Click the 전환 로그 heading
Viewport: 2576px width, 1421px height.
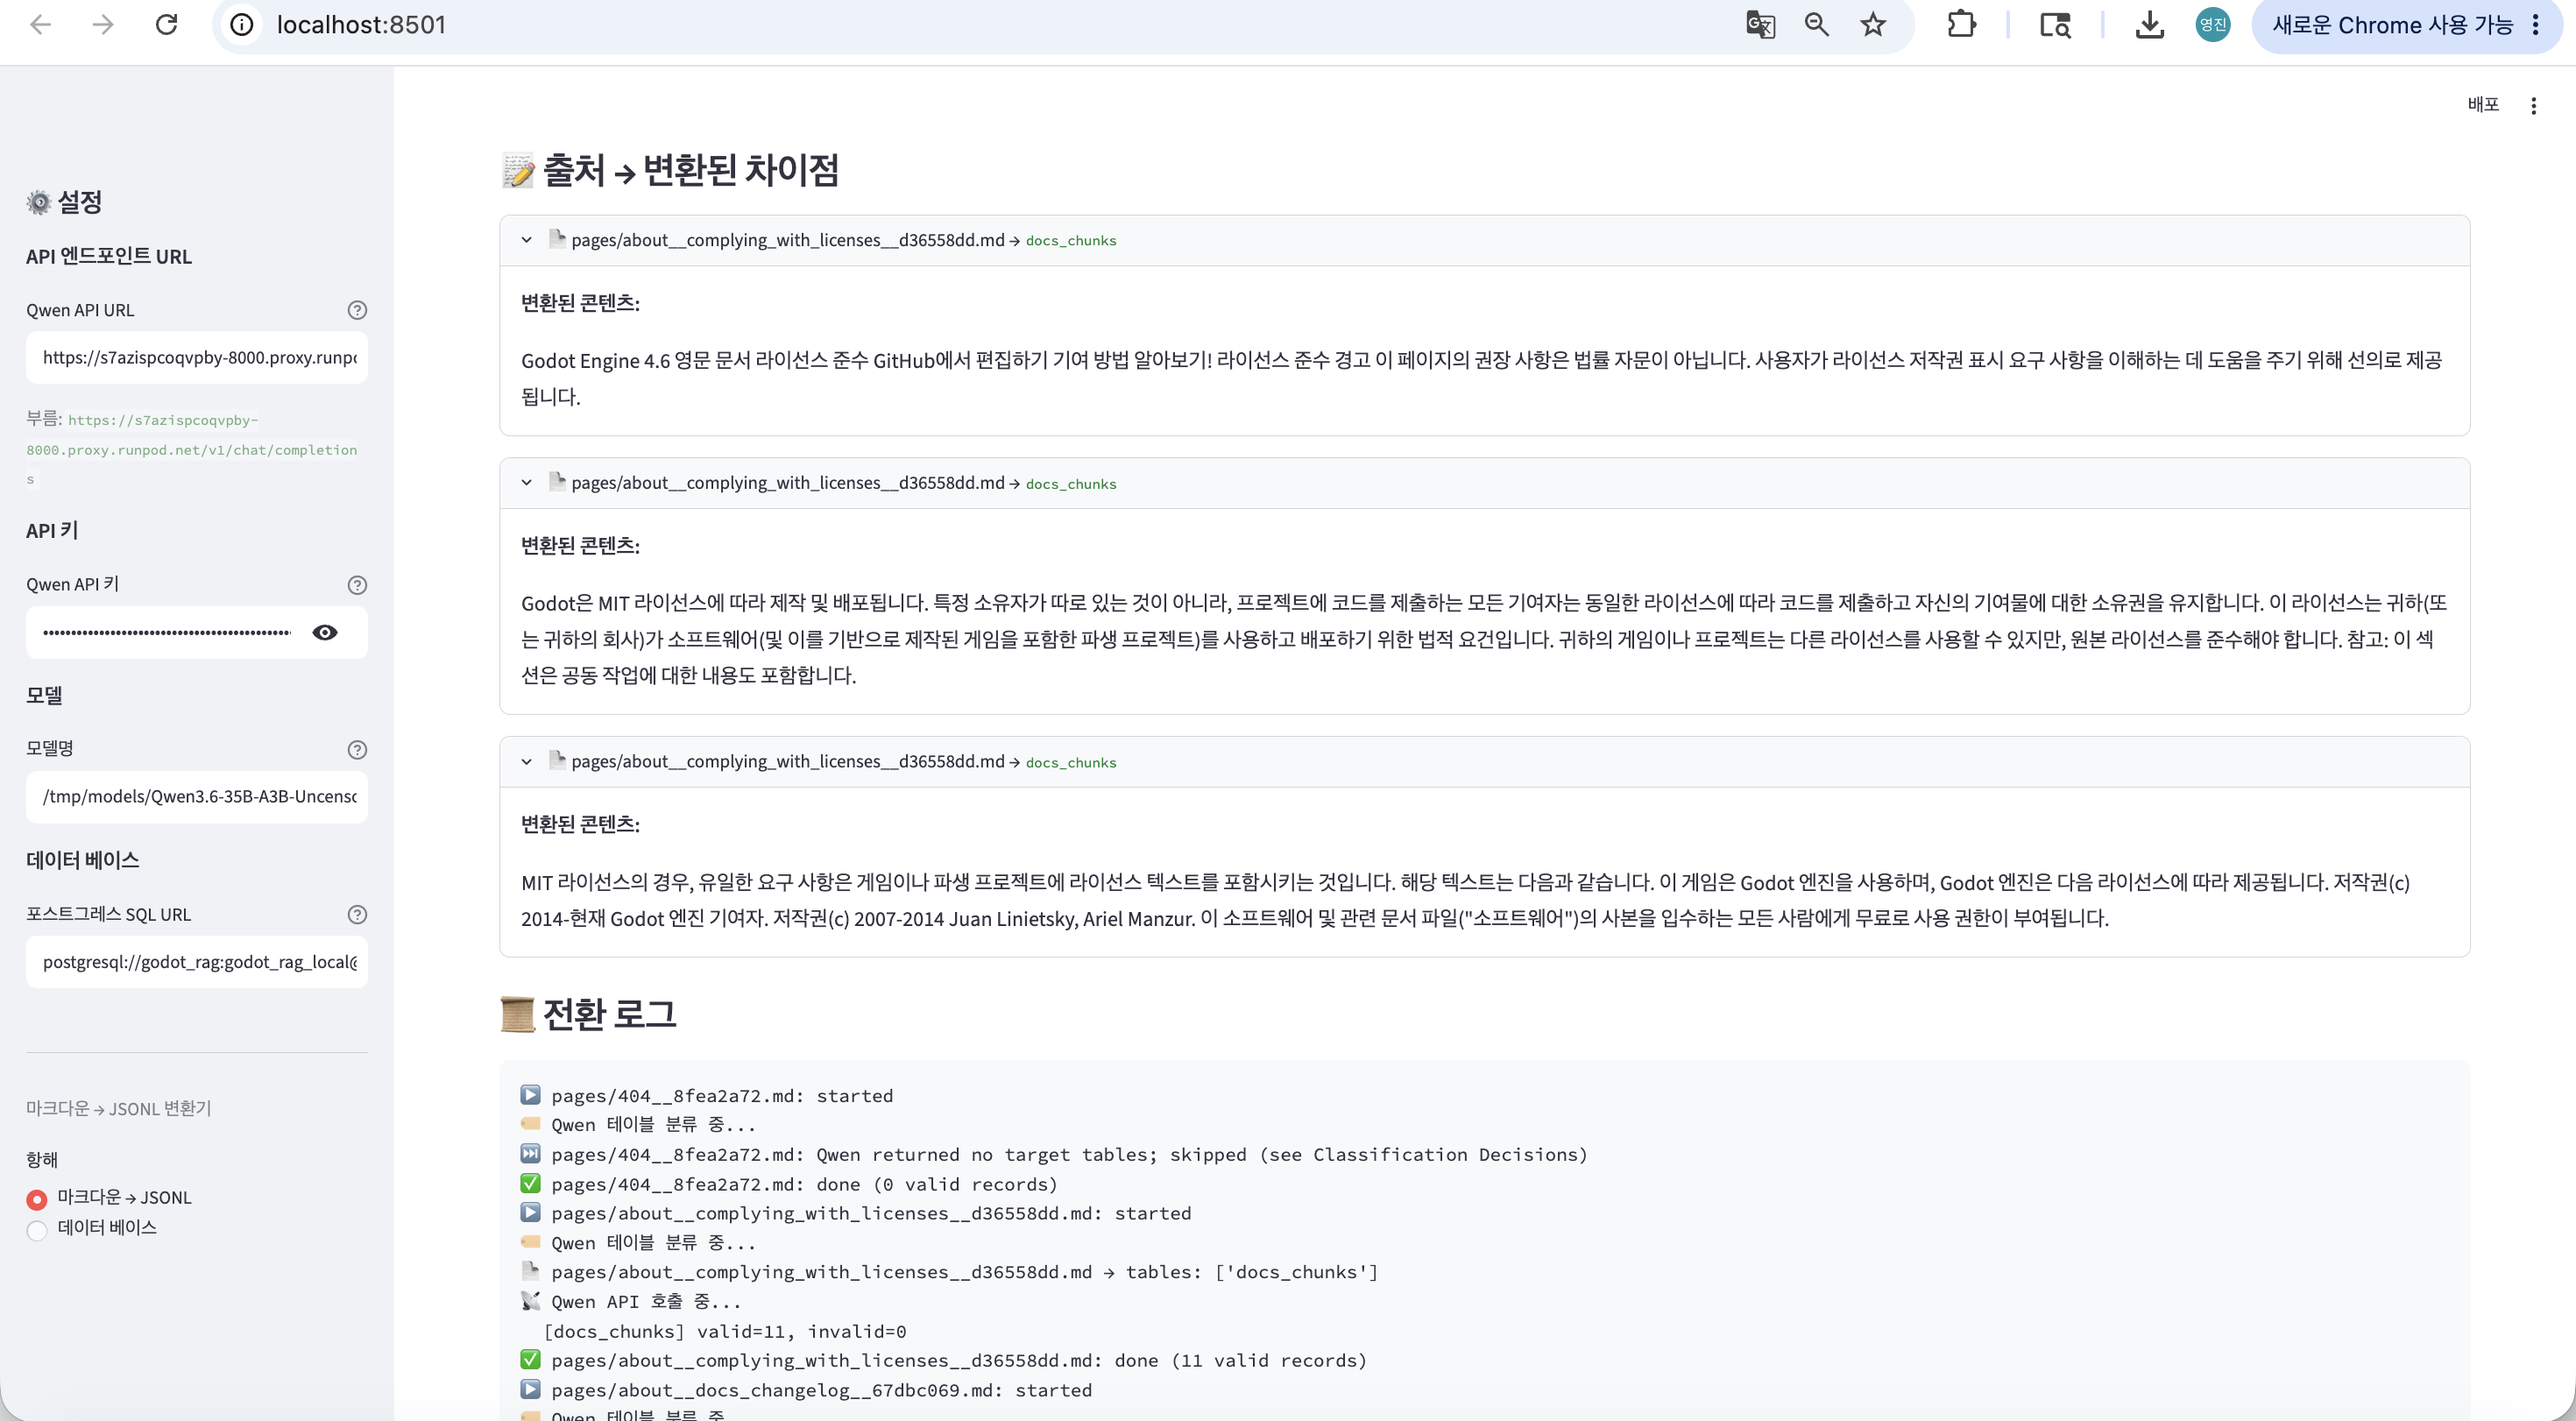(x=589, y=1014)
